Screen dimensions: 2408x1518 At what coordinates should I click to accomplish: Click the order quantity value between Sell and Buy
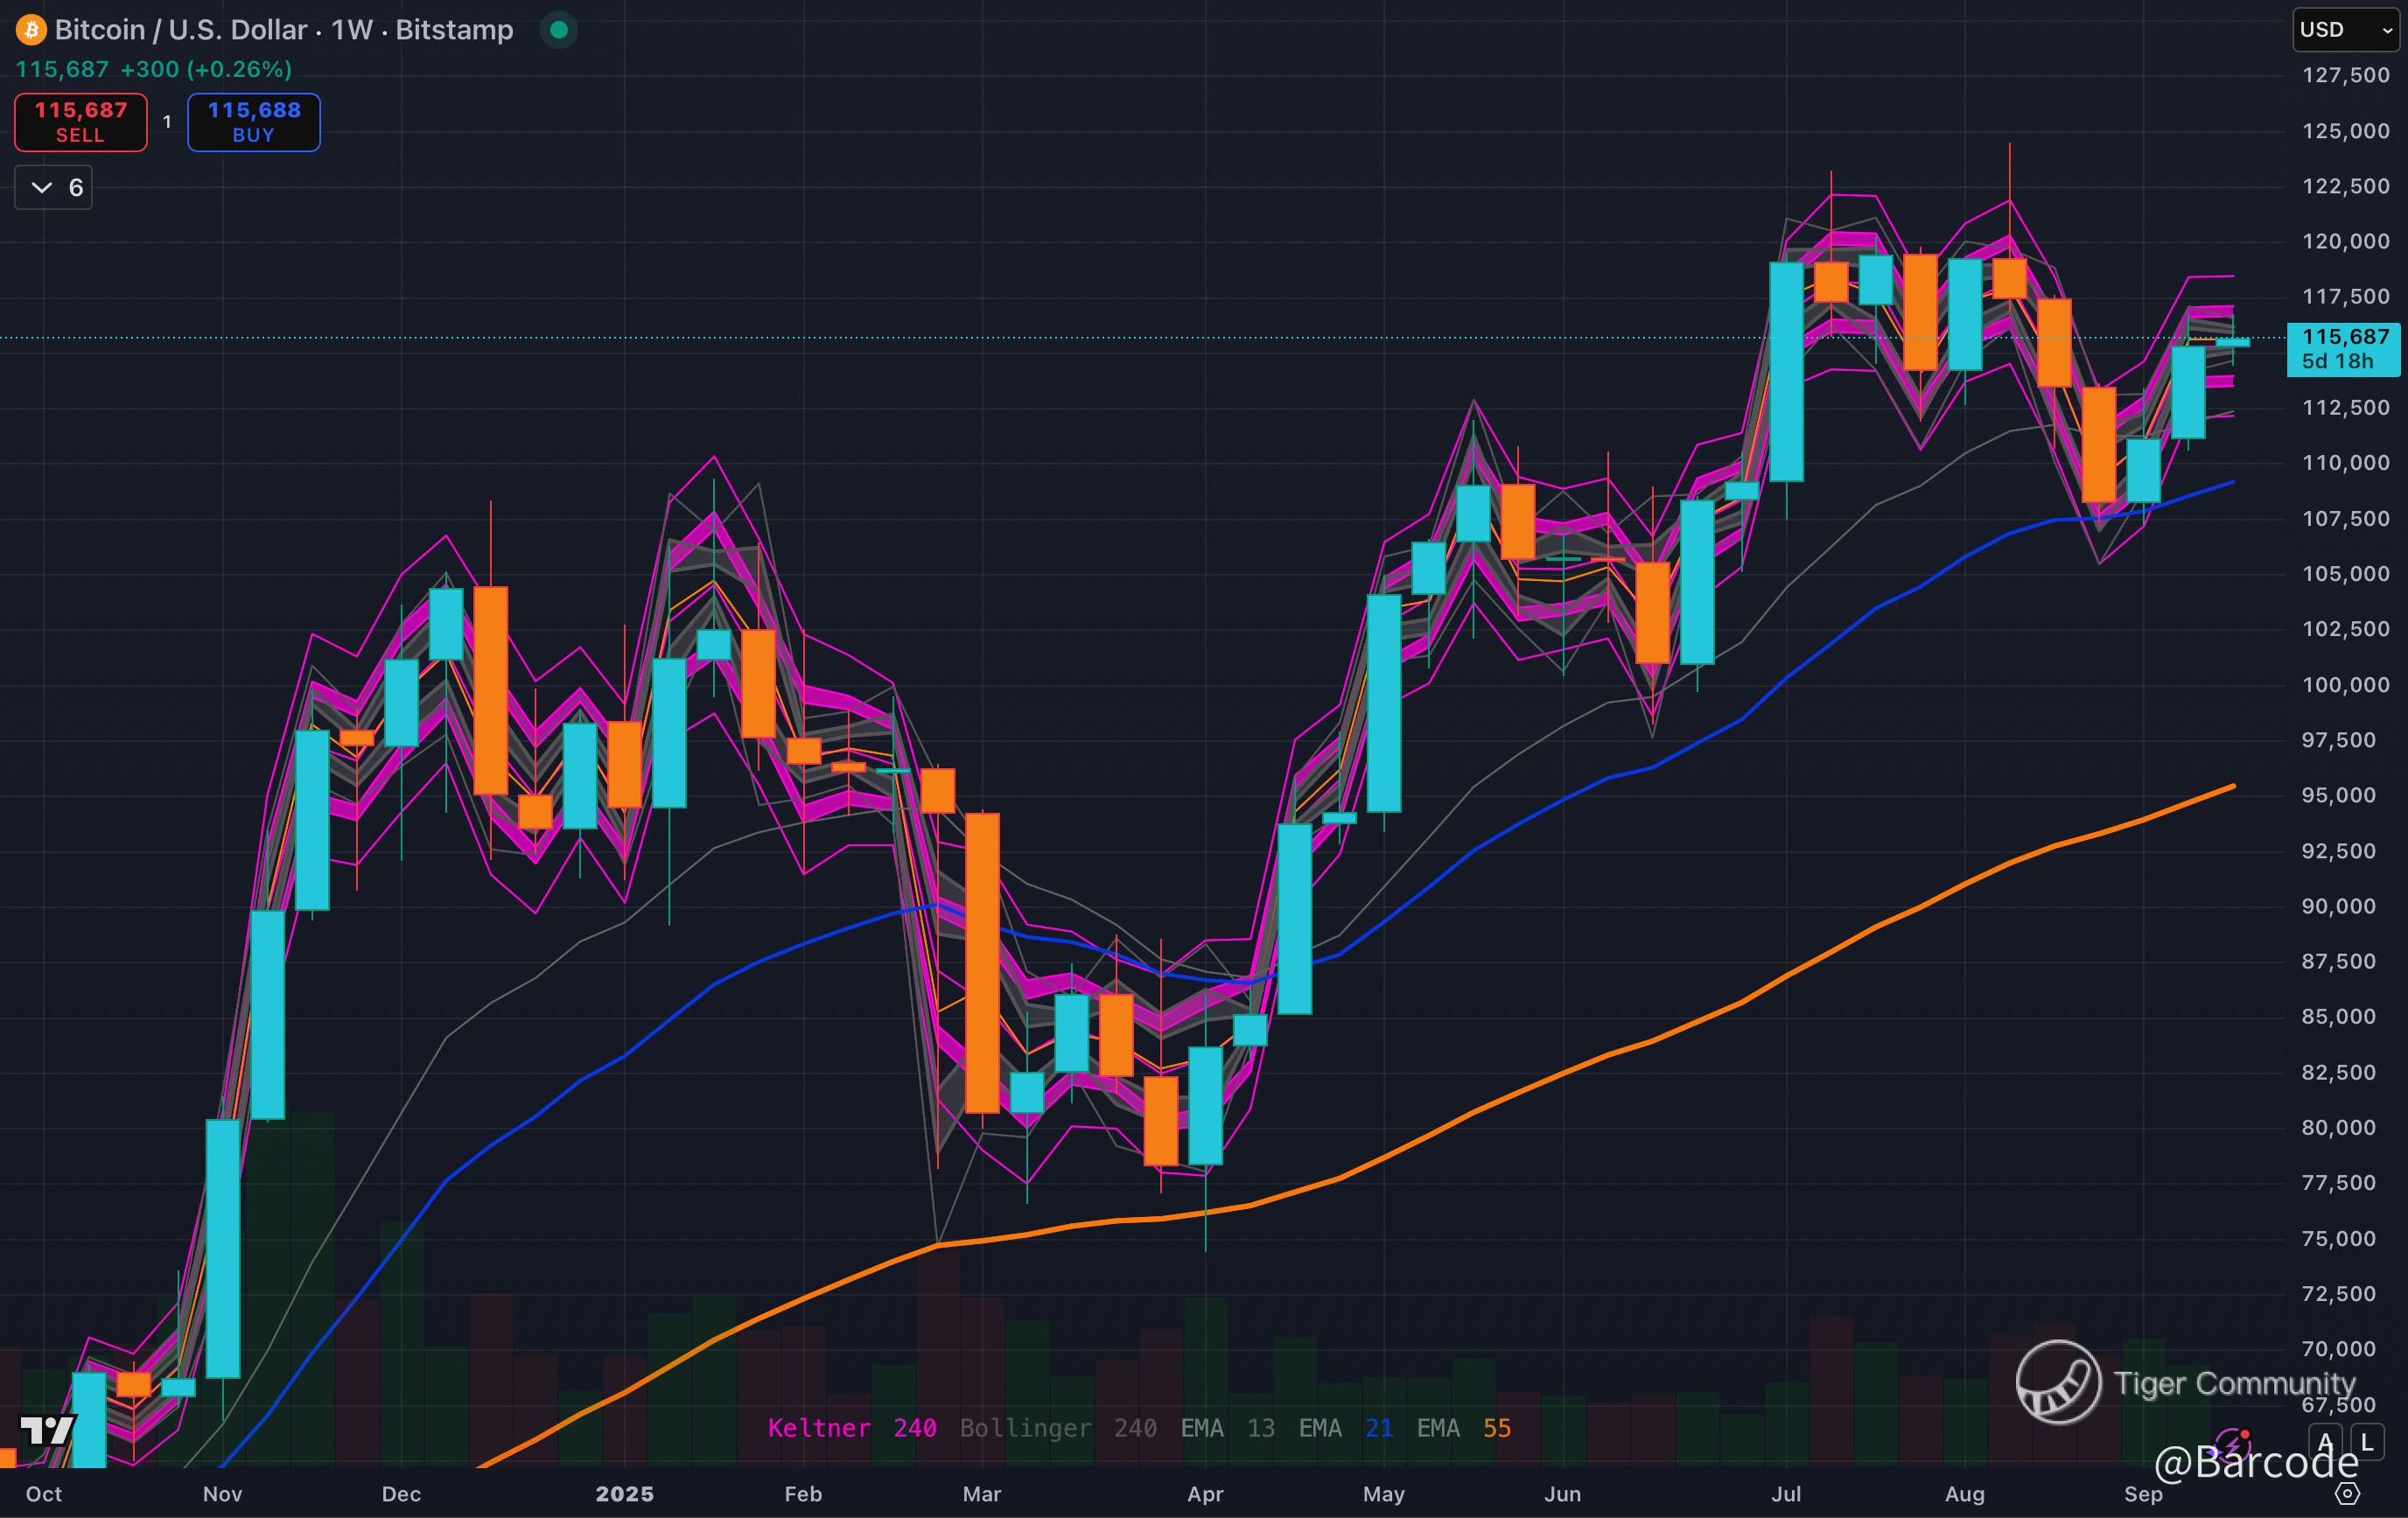(x=167, y=122)
